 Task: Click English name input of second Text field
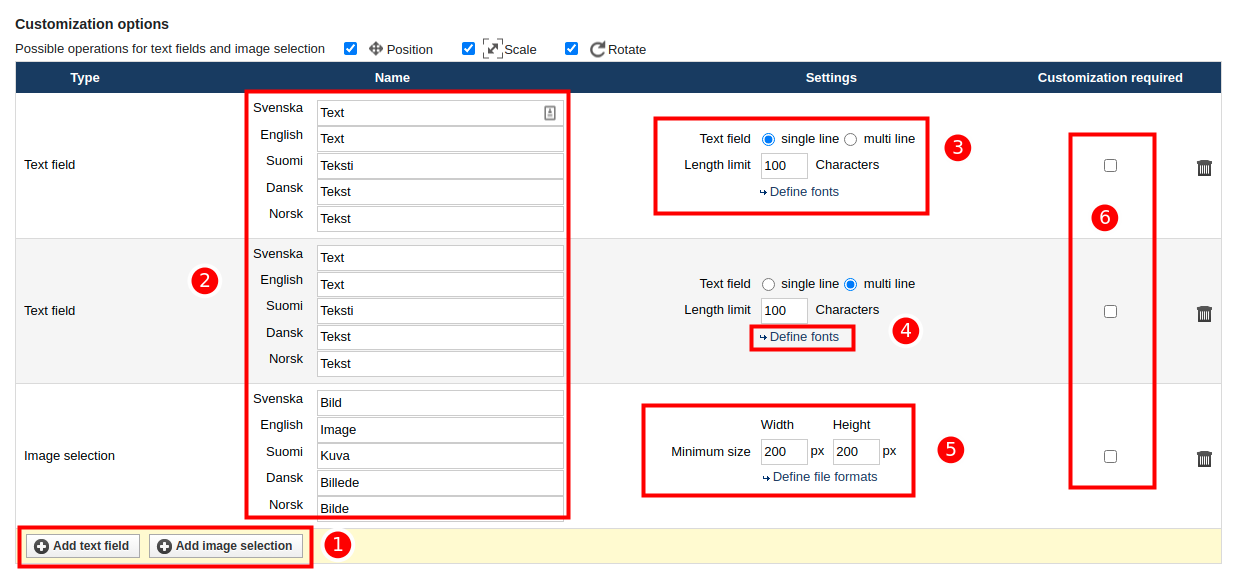440,285
